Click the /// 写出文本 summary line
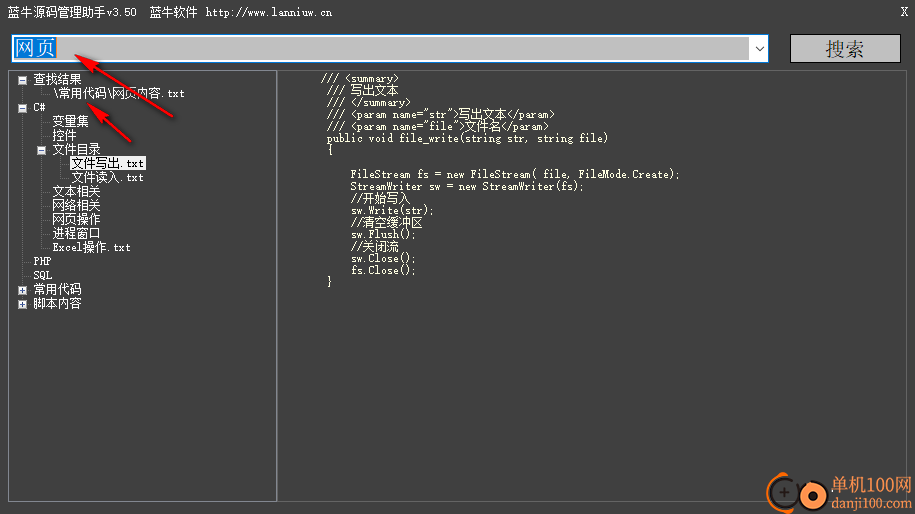 pyautogui.click(x=362, y=90)
